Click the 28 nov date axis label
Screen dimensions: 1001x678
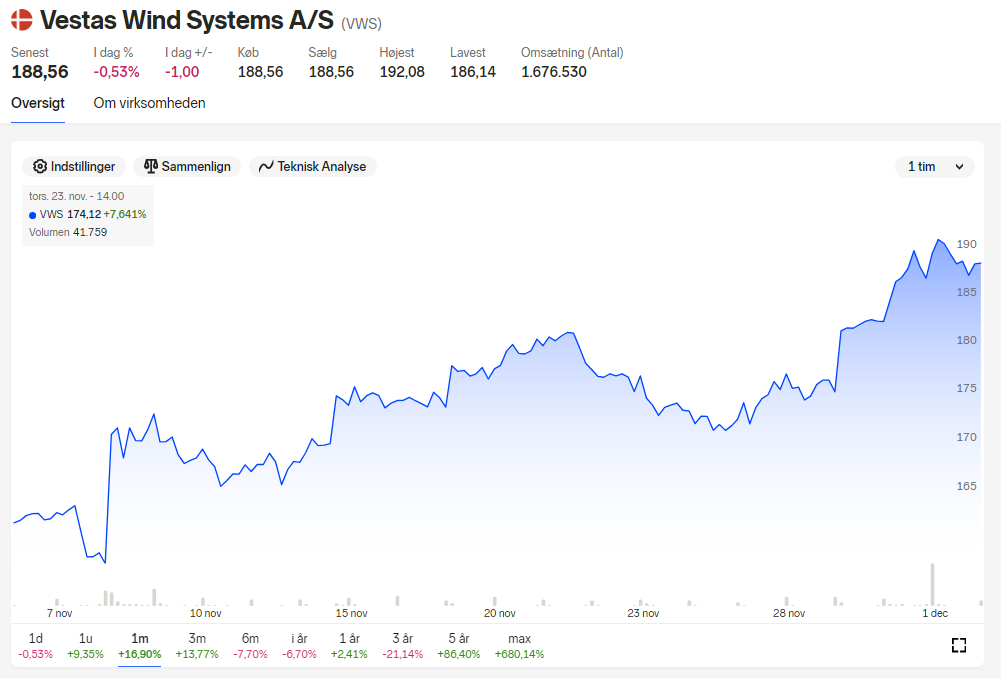789,613
